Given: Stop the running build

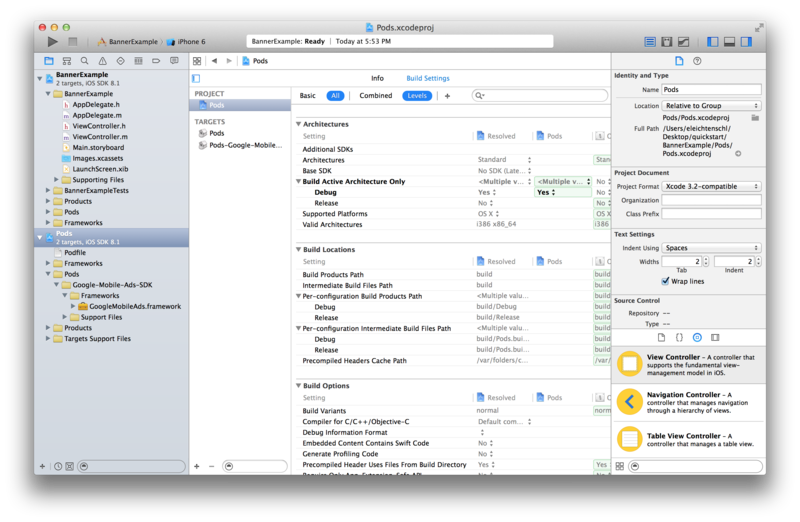Looking at the screenshot, I should coord(73,41).
